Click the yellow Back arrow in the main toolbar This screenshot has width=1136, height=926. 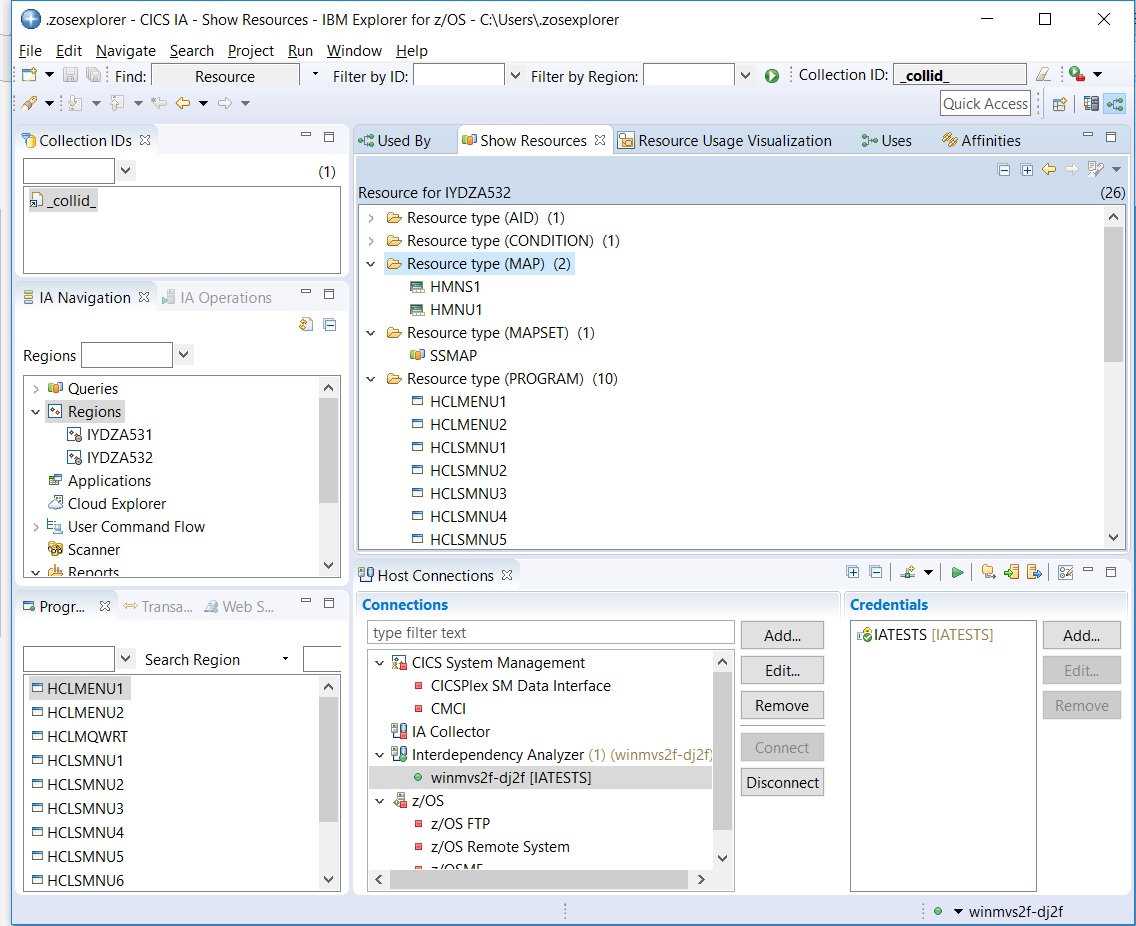tap(183, 103)
